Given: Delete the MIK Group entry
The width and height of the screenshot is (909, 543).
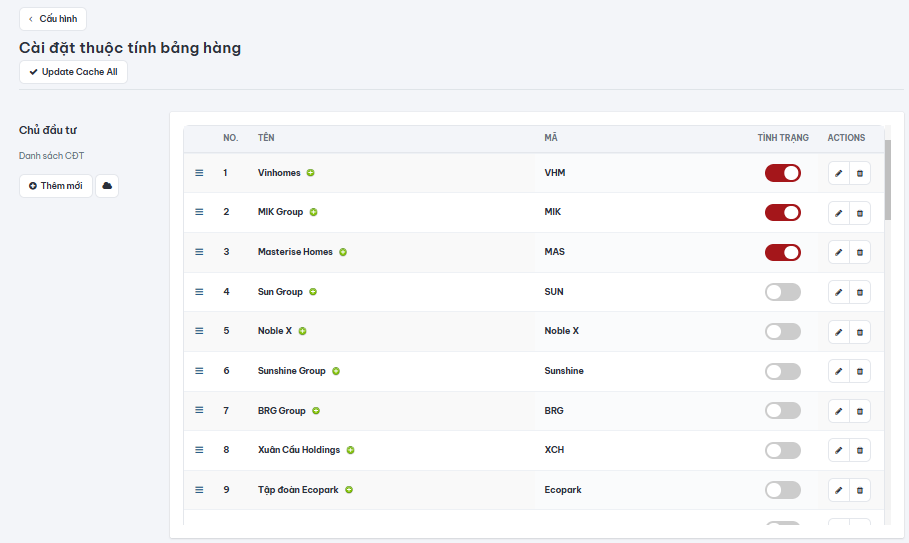Looking at the screenshot, I should click(860, 213).
